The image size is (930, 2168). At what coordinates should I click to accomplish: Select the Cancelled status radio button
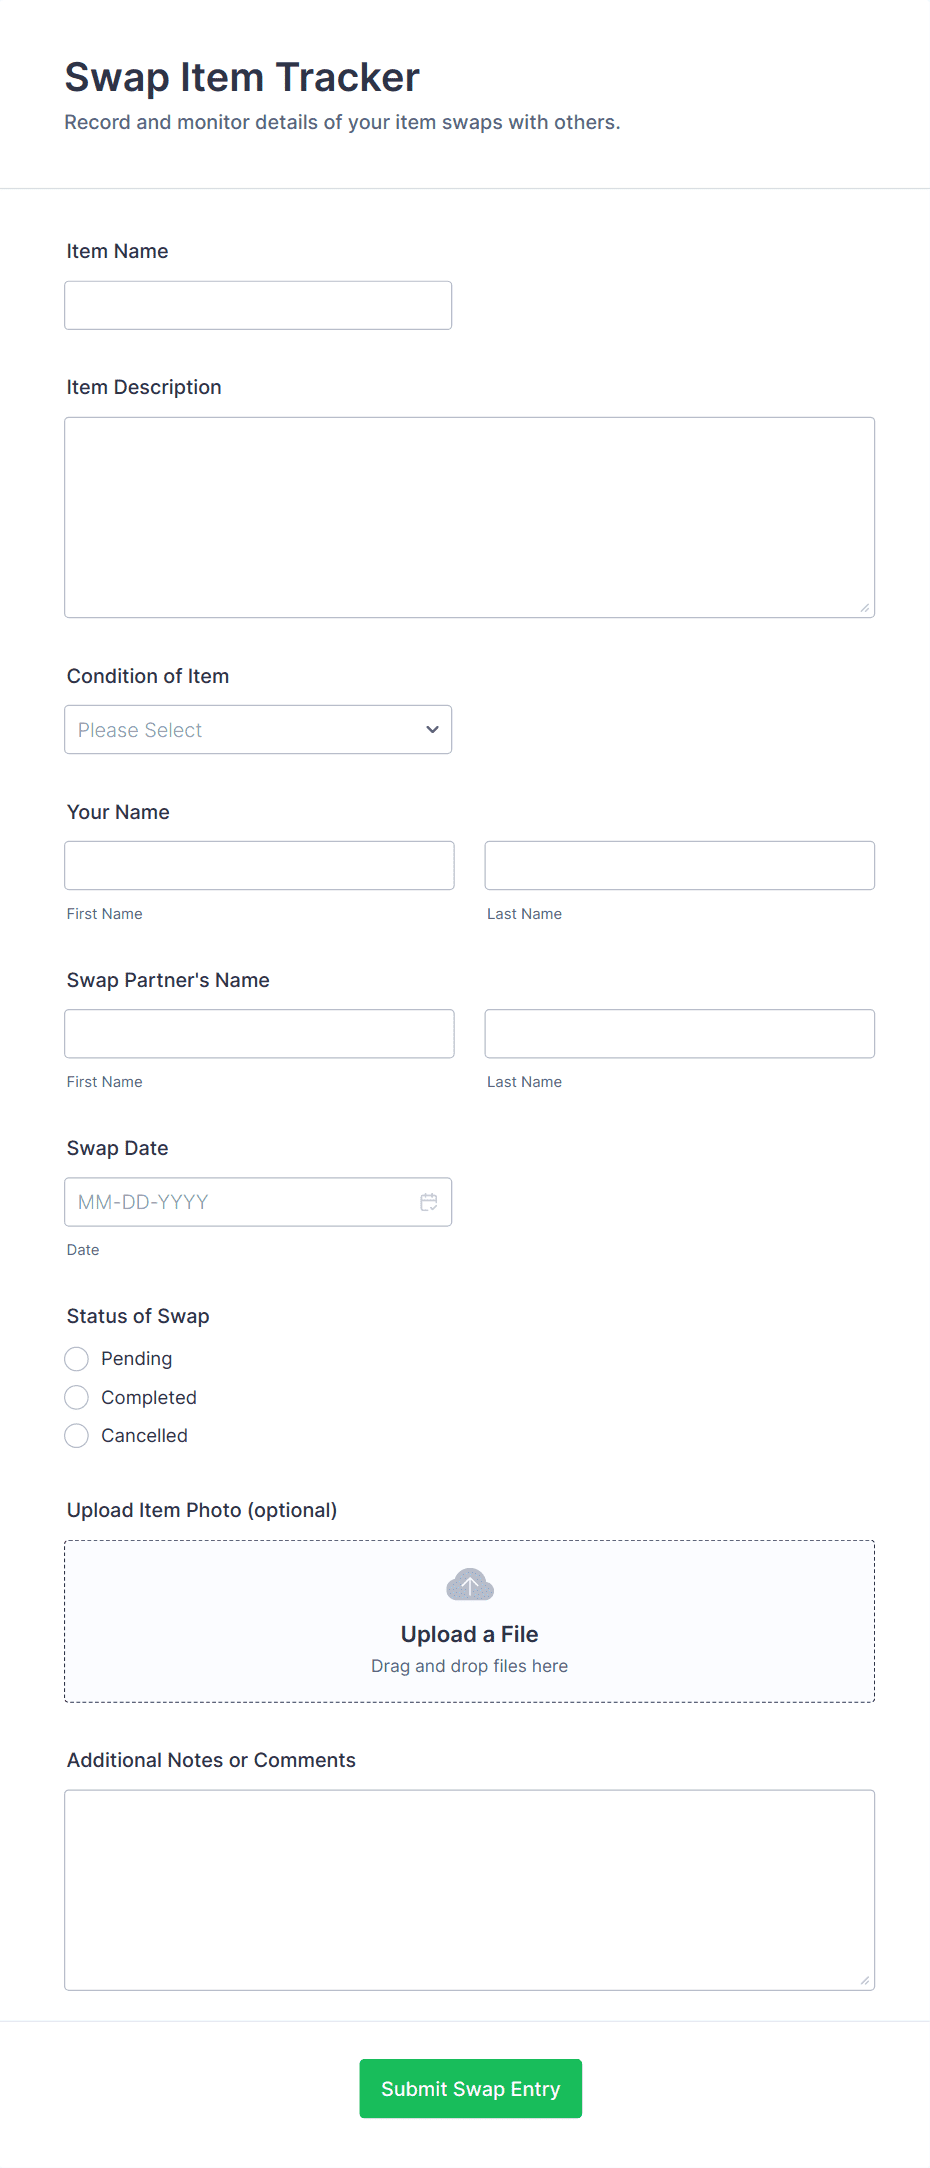[77, 1436]
